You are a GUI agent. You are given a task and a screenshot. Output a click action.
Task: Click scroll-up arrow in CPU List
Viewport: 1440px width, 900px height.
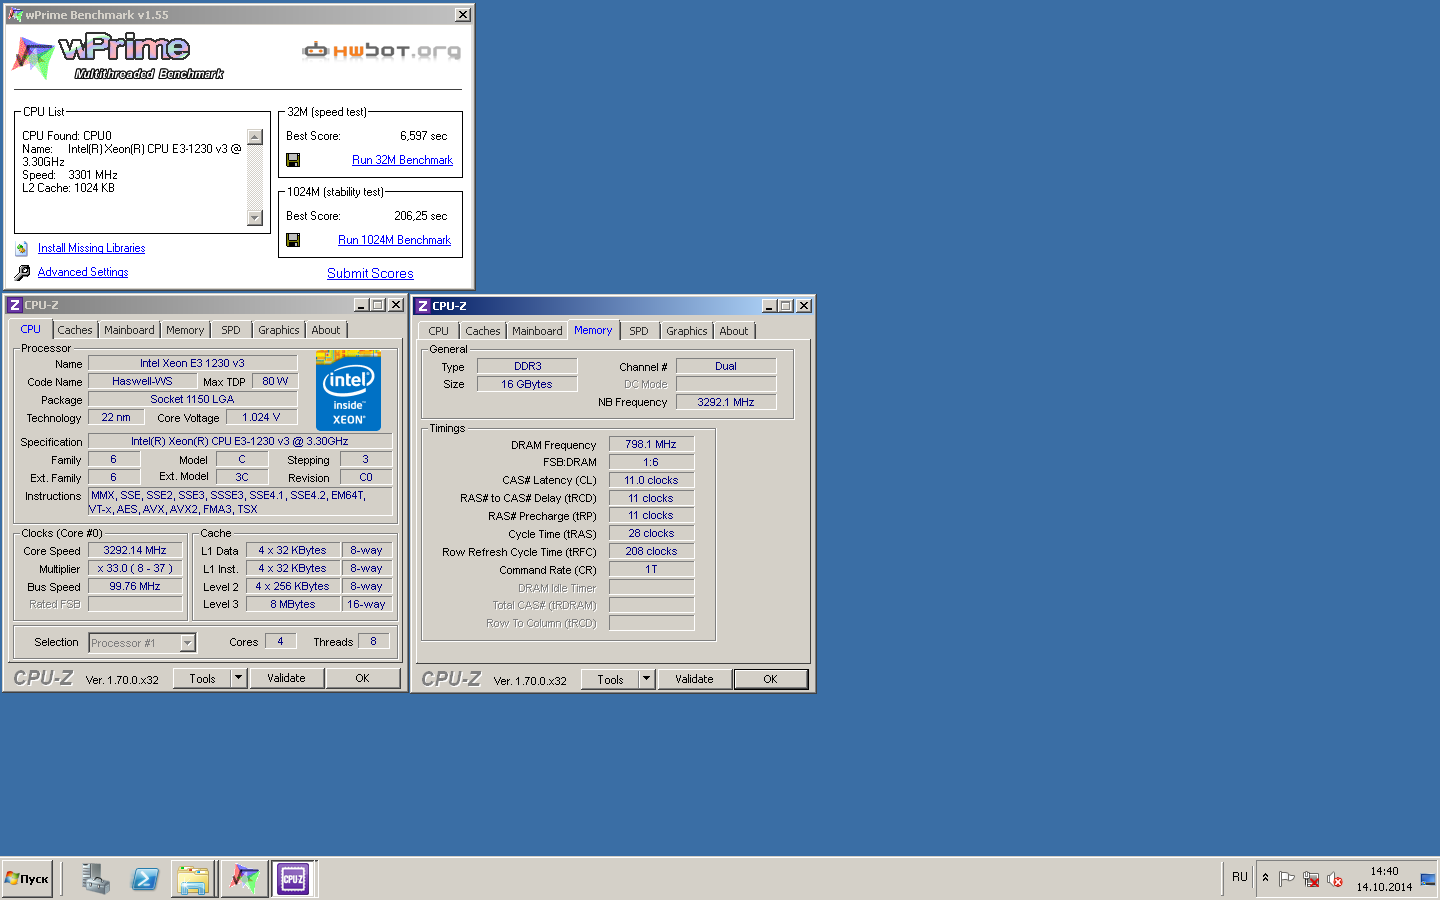coord(255,137)
